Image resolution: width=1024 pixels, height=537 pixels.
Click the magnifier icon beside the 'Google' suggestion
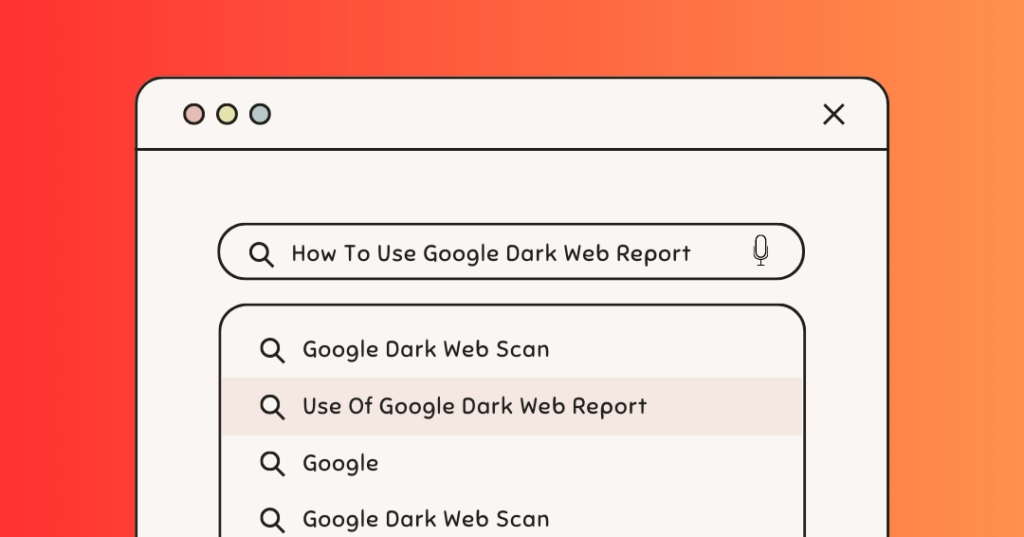pyautogui.click(x=272, y=464)
